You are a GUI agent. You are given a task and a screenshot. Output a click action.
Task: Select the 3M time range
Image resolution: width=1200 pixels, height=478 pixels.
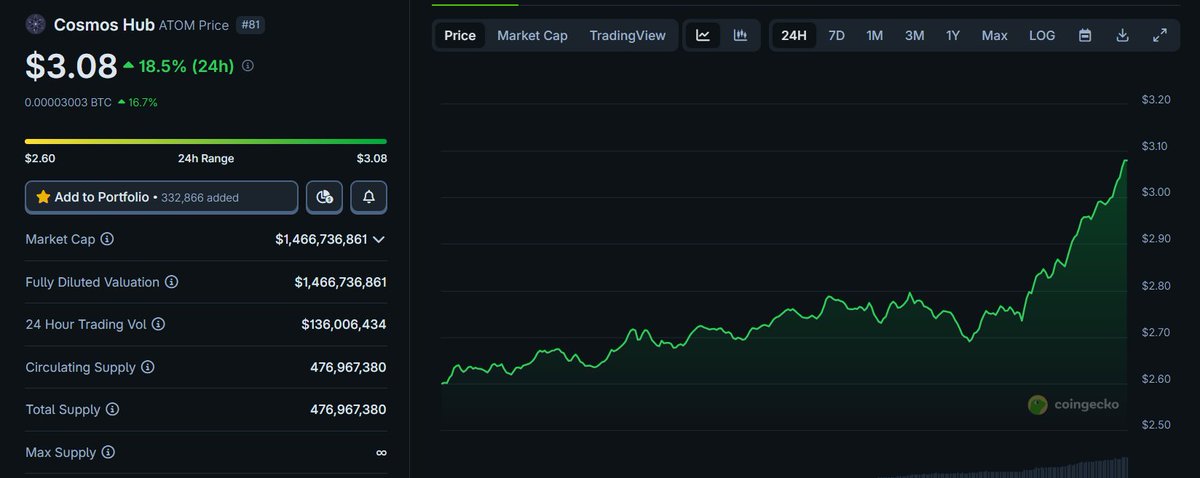point(914,35)
